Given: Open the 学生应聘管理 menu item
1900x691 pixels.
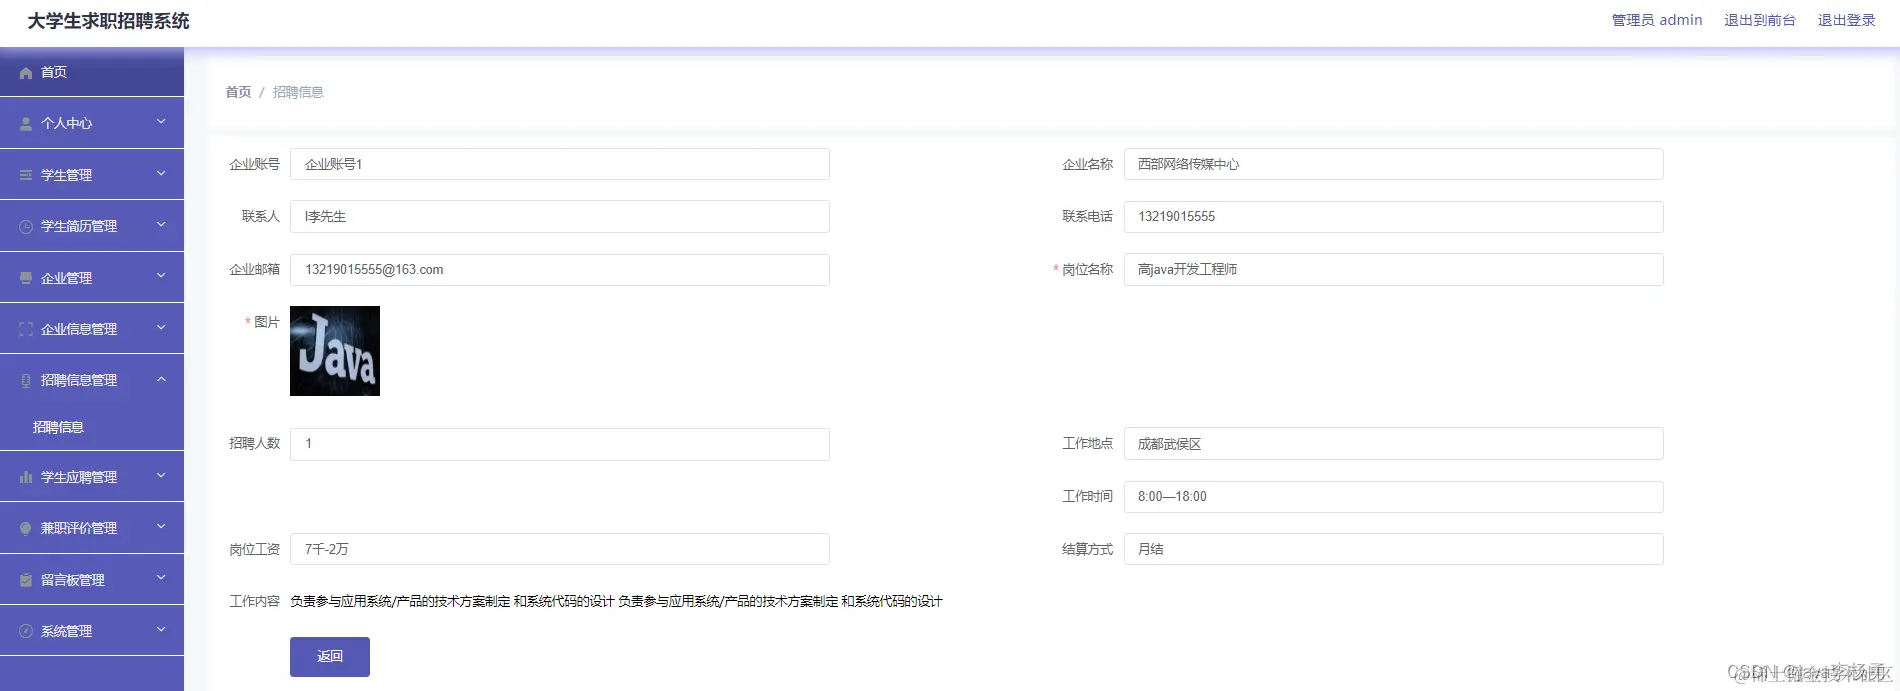Looking at the screenshot, I should pyautogui.click(x=92, y=477).
